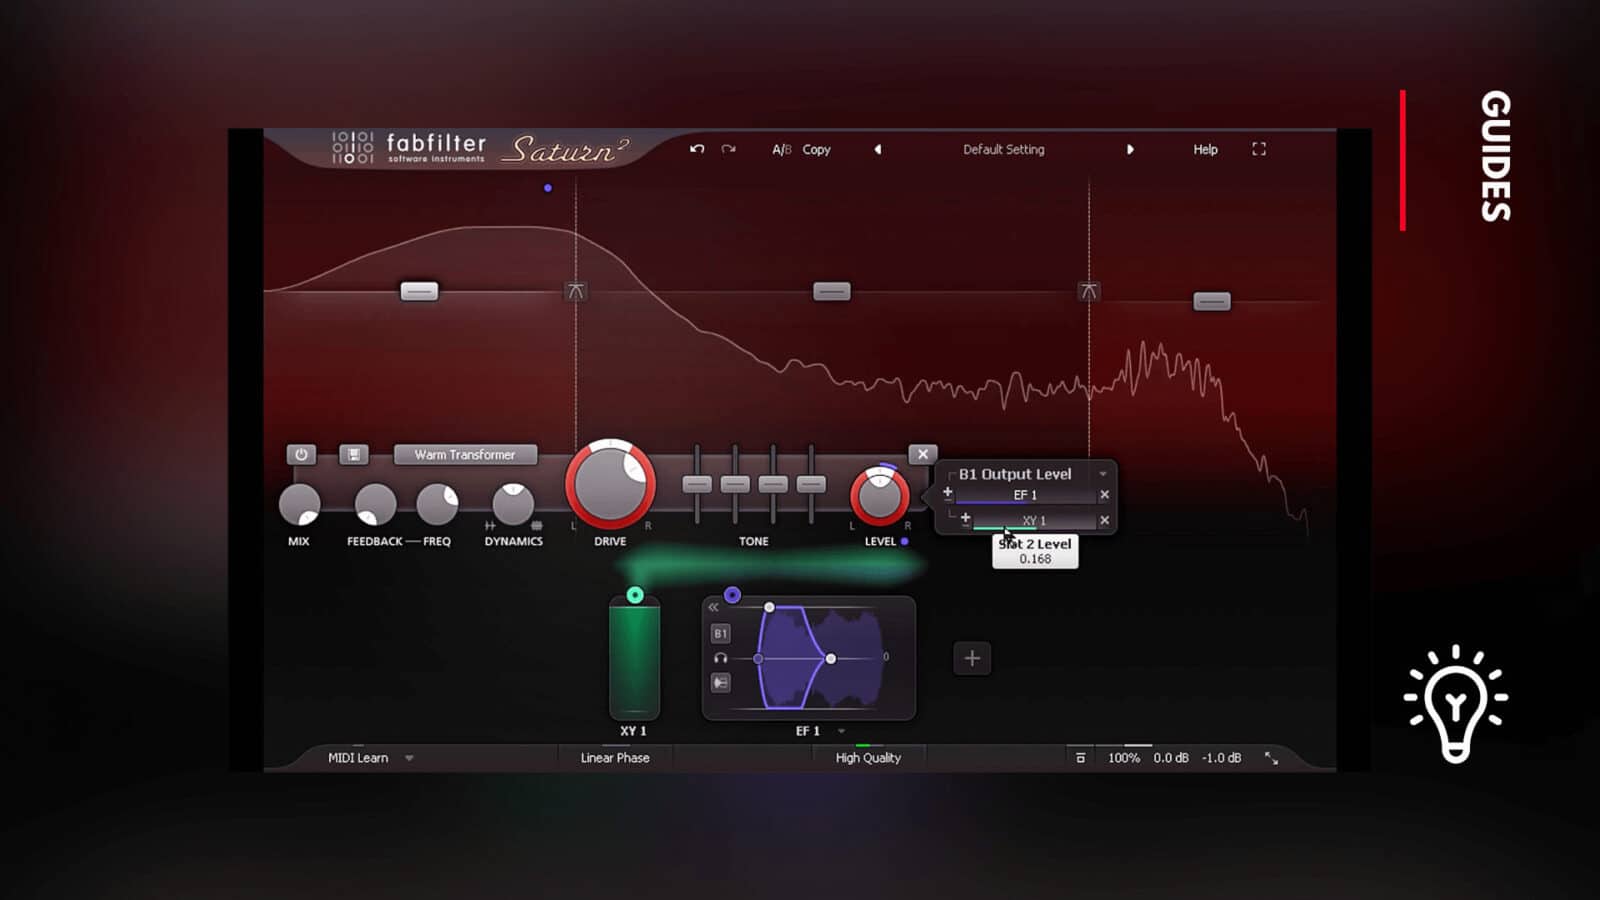
Task: Toggle full screen mode icon
Action: 1259,149
